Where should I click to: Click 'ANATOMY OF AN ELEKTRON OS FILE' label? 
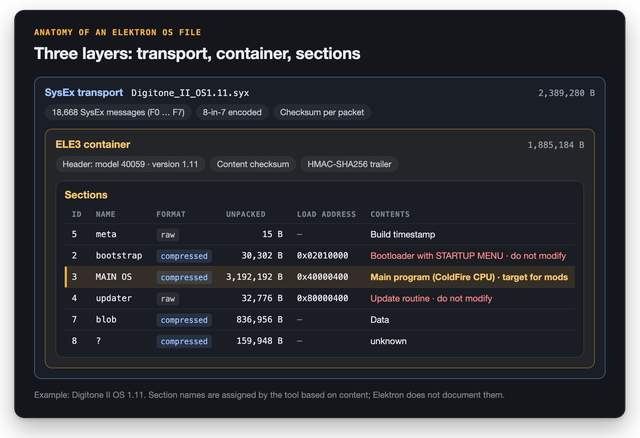[x=118, y=32]
